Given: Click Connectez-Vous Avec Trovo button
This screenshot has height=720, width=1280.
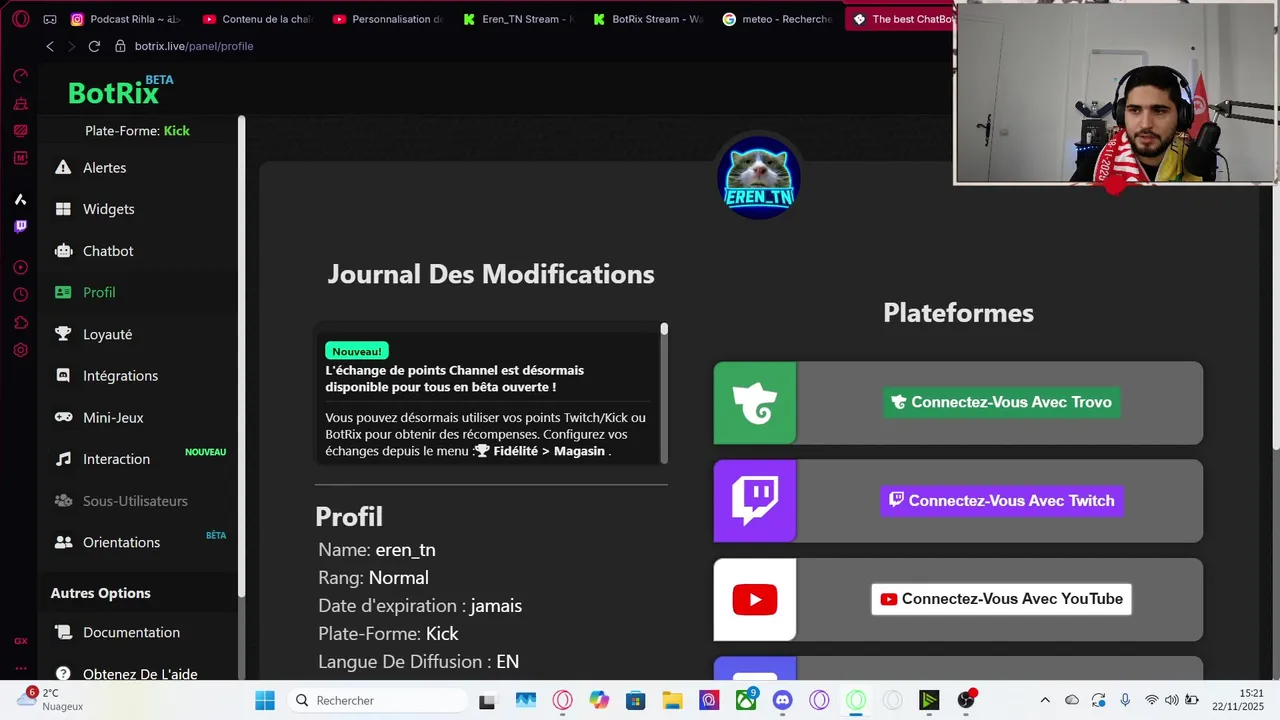Looking at the screenshot, I should 1001,402.
